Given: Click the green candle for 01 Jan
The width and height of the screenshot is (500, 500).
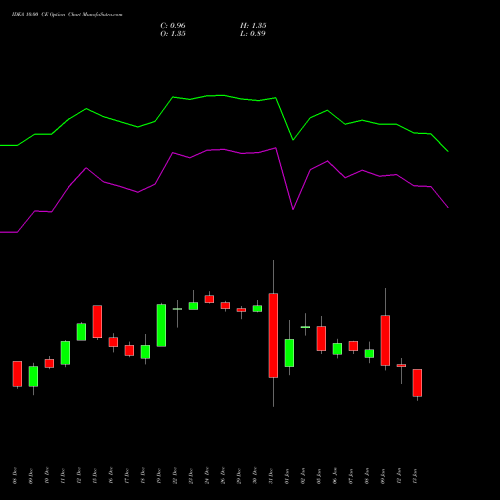Looking at the screenshot, I should [289, 353].
